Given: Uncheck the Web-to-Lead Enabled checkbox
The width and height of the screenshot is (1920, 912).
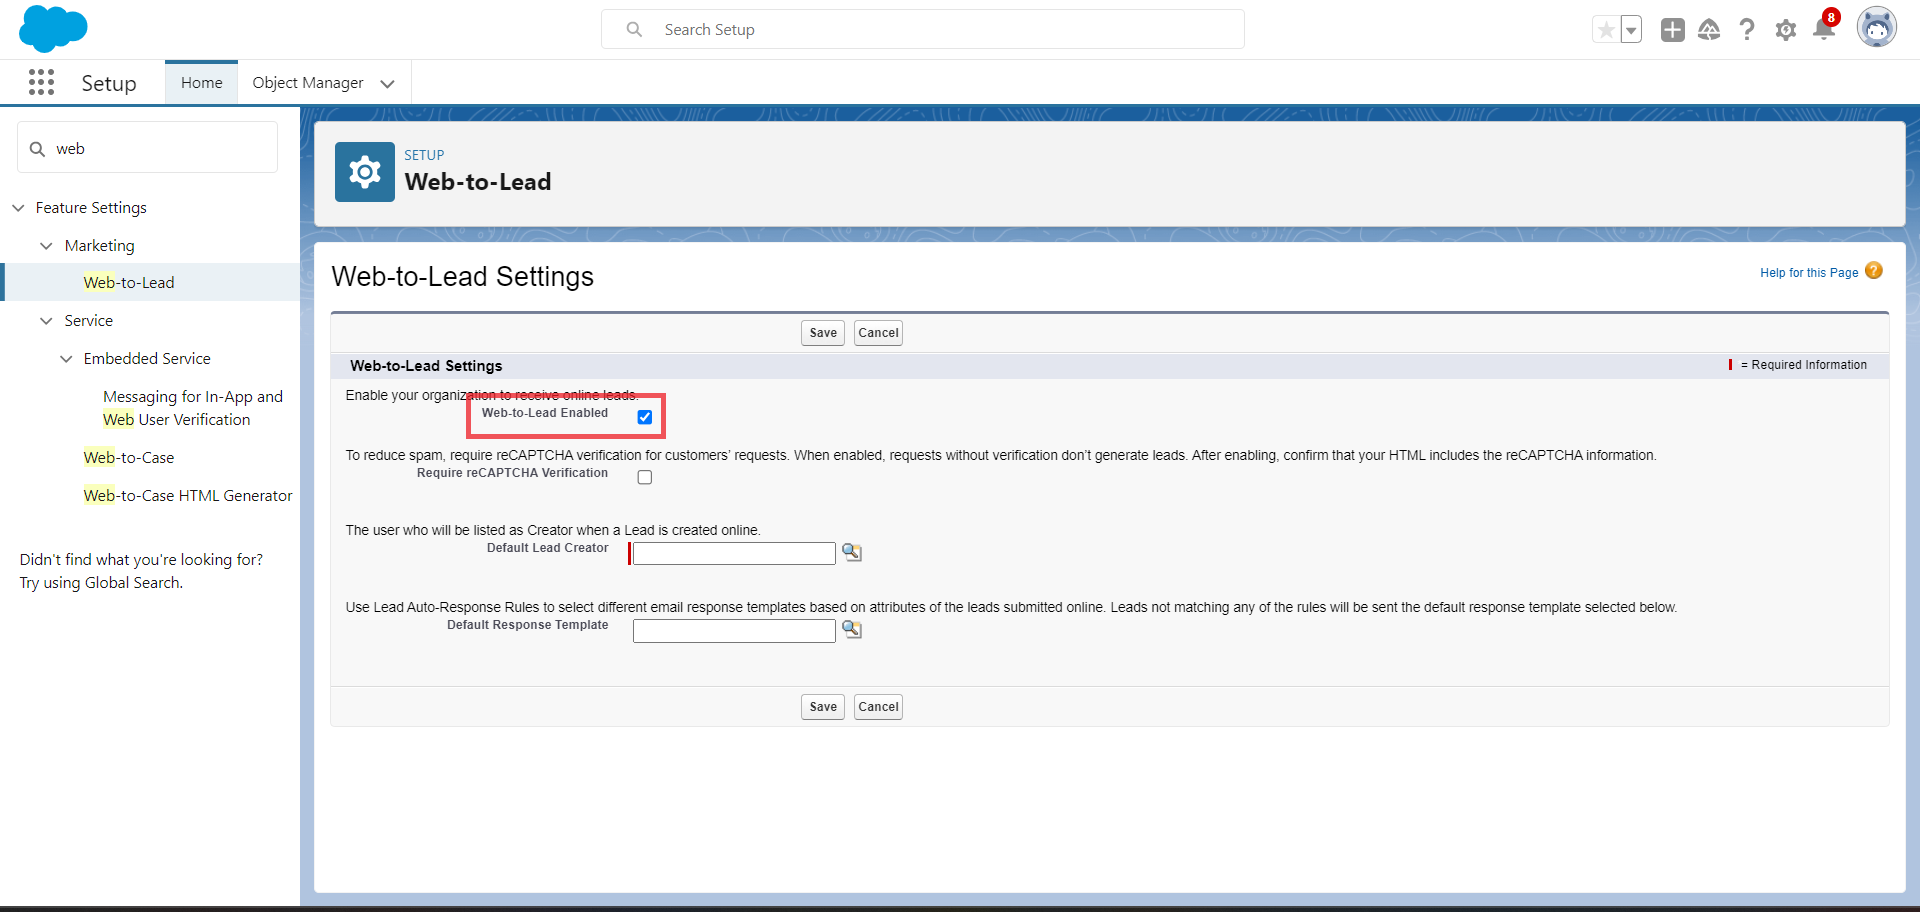Looking at the screenshot, I should [645, 417].
